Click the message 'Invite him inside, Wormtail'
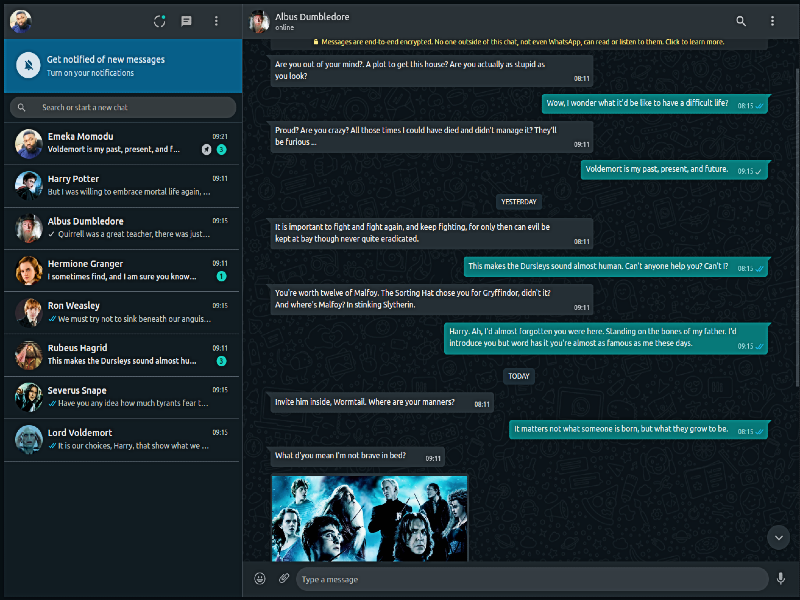Viewport: 800px width, 600px height. (x=381, y=403)
